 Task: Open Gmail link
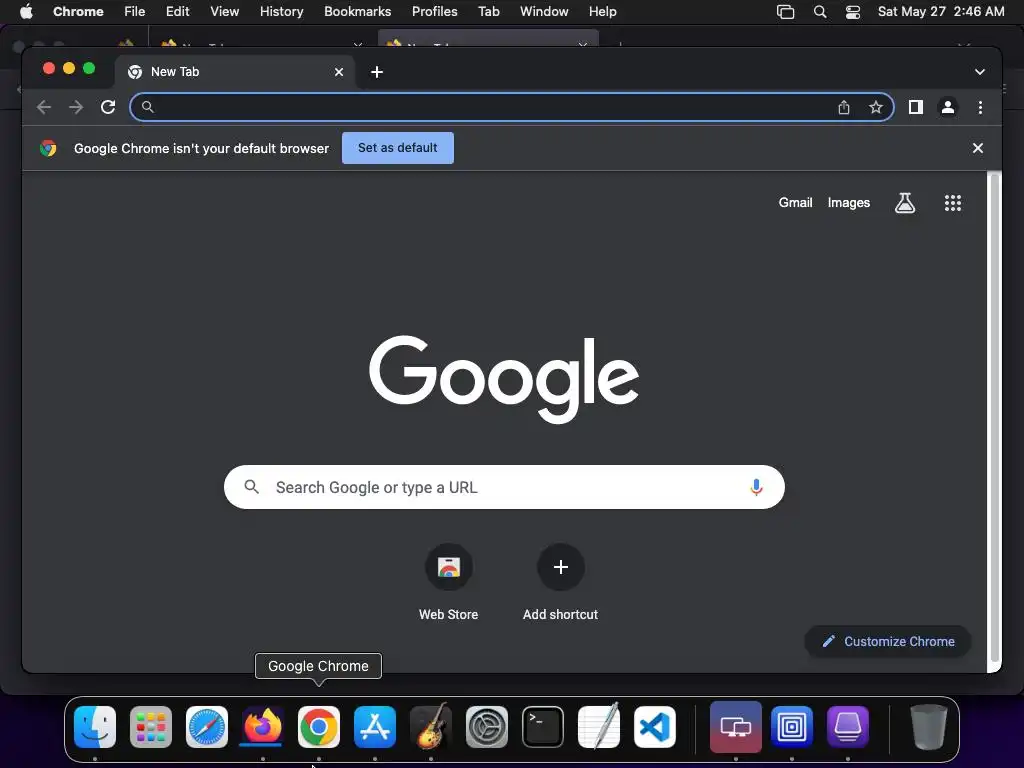coord(795,202)
